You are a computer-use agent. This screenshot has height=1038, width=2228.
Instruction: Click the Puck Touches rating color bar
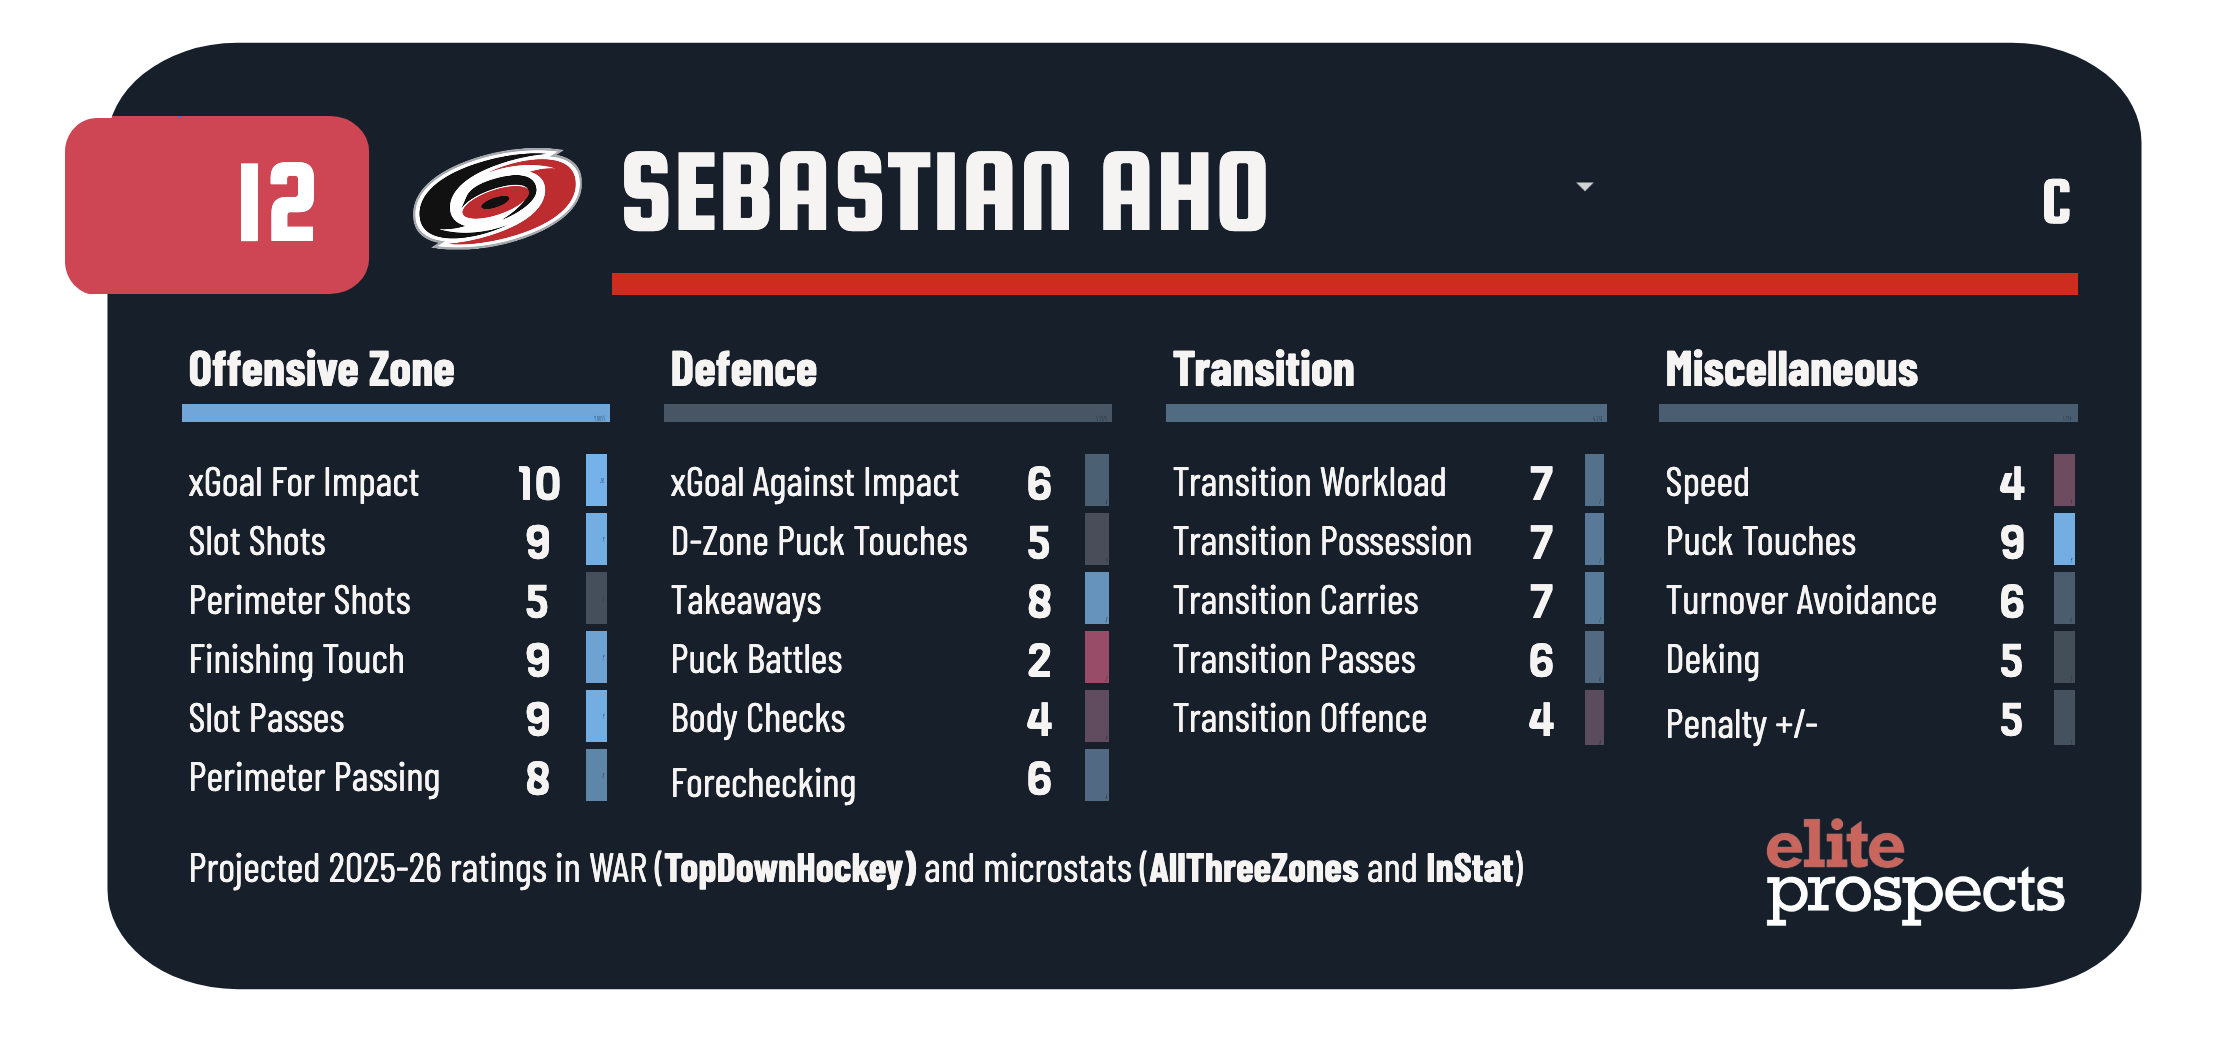pos(2064,539)
